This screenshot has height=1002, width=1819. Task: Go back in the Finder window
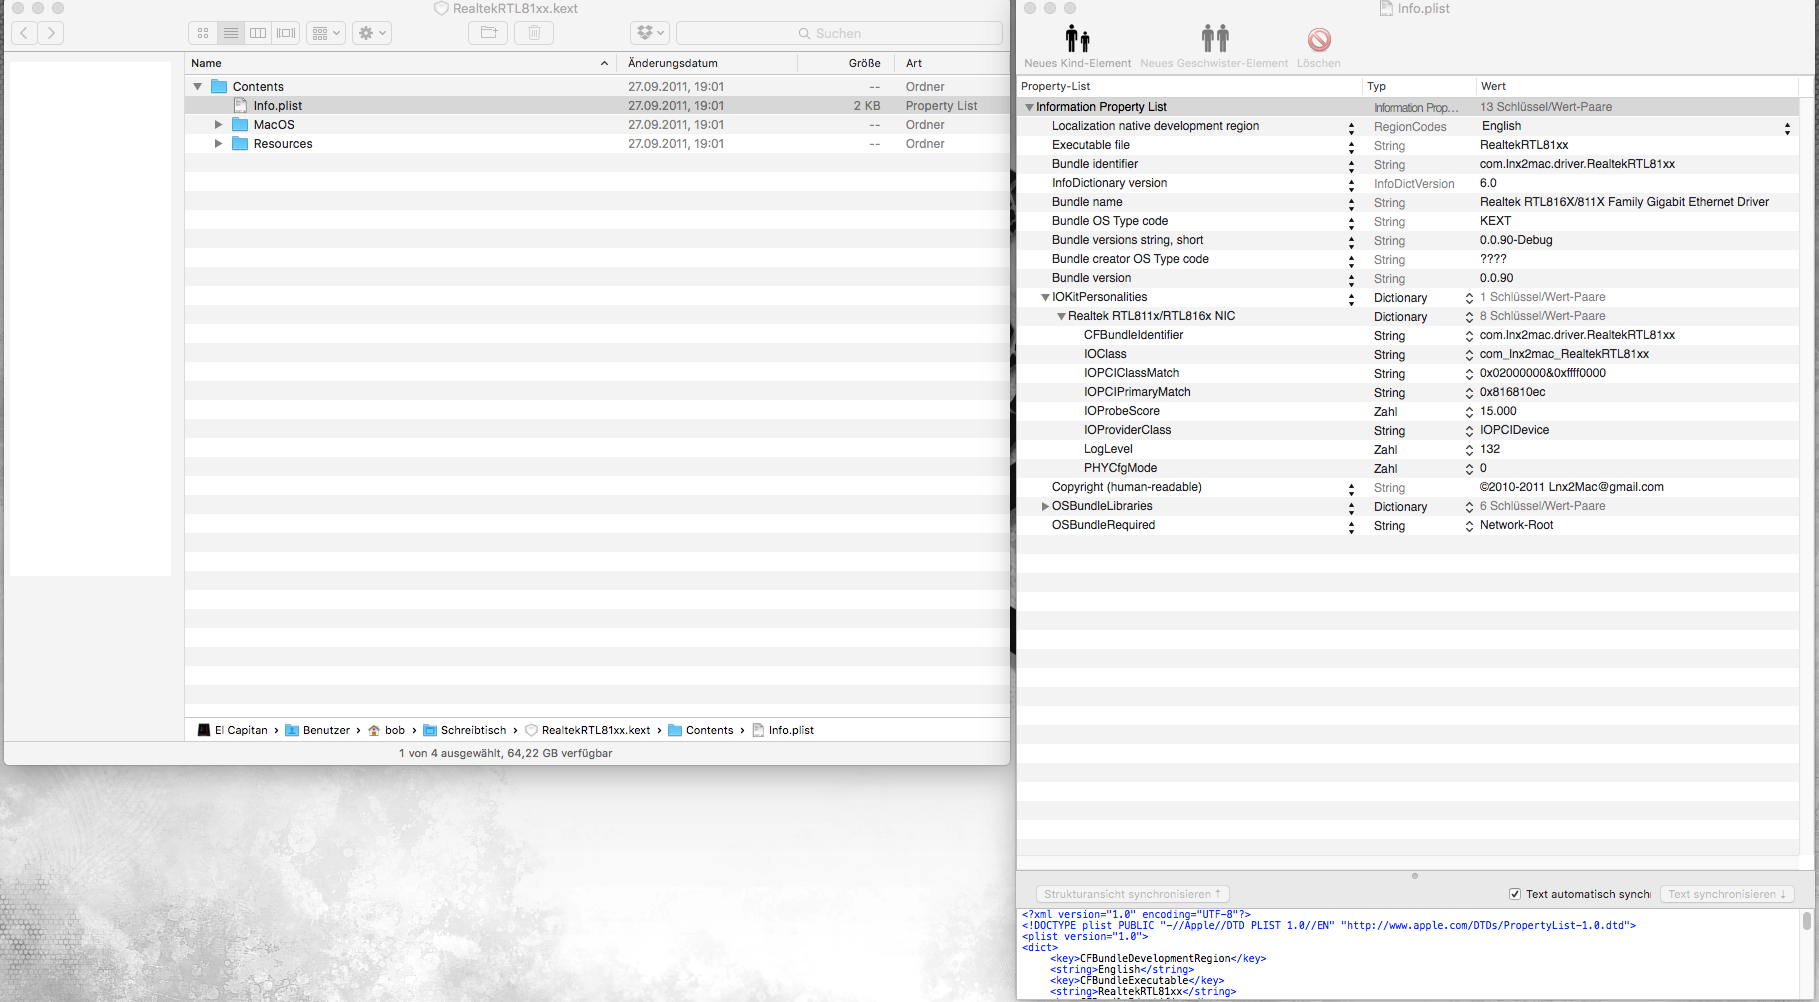click(x=25, y=33)
